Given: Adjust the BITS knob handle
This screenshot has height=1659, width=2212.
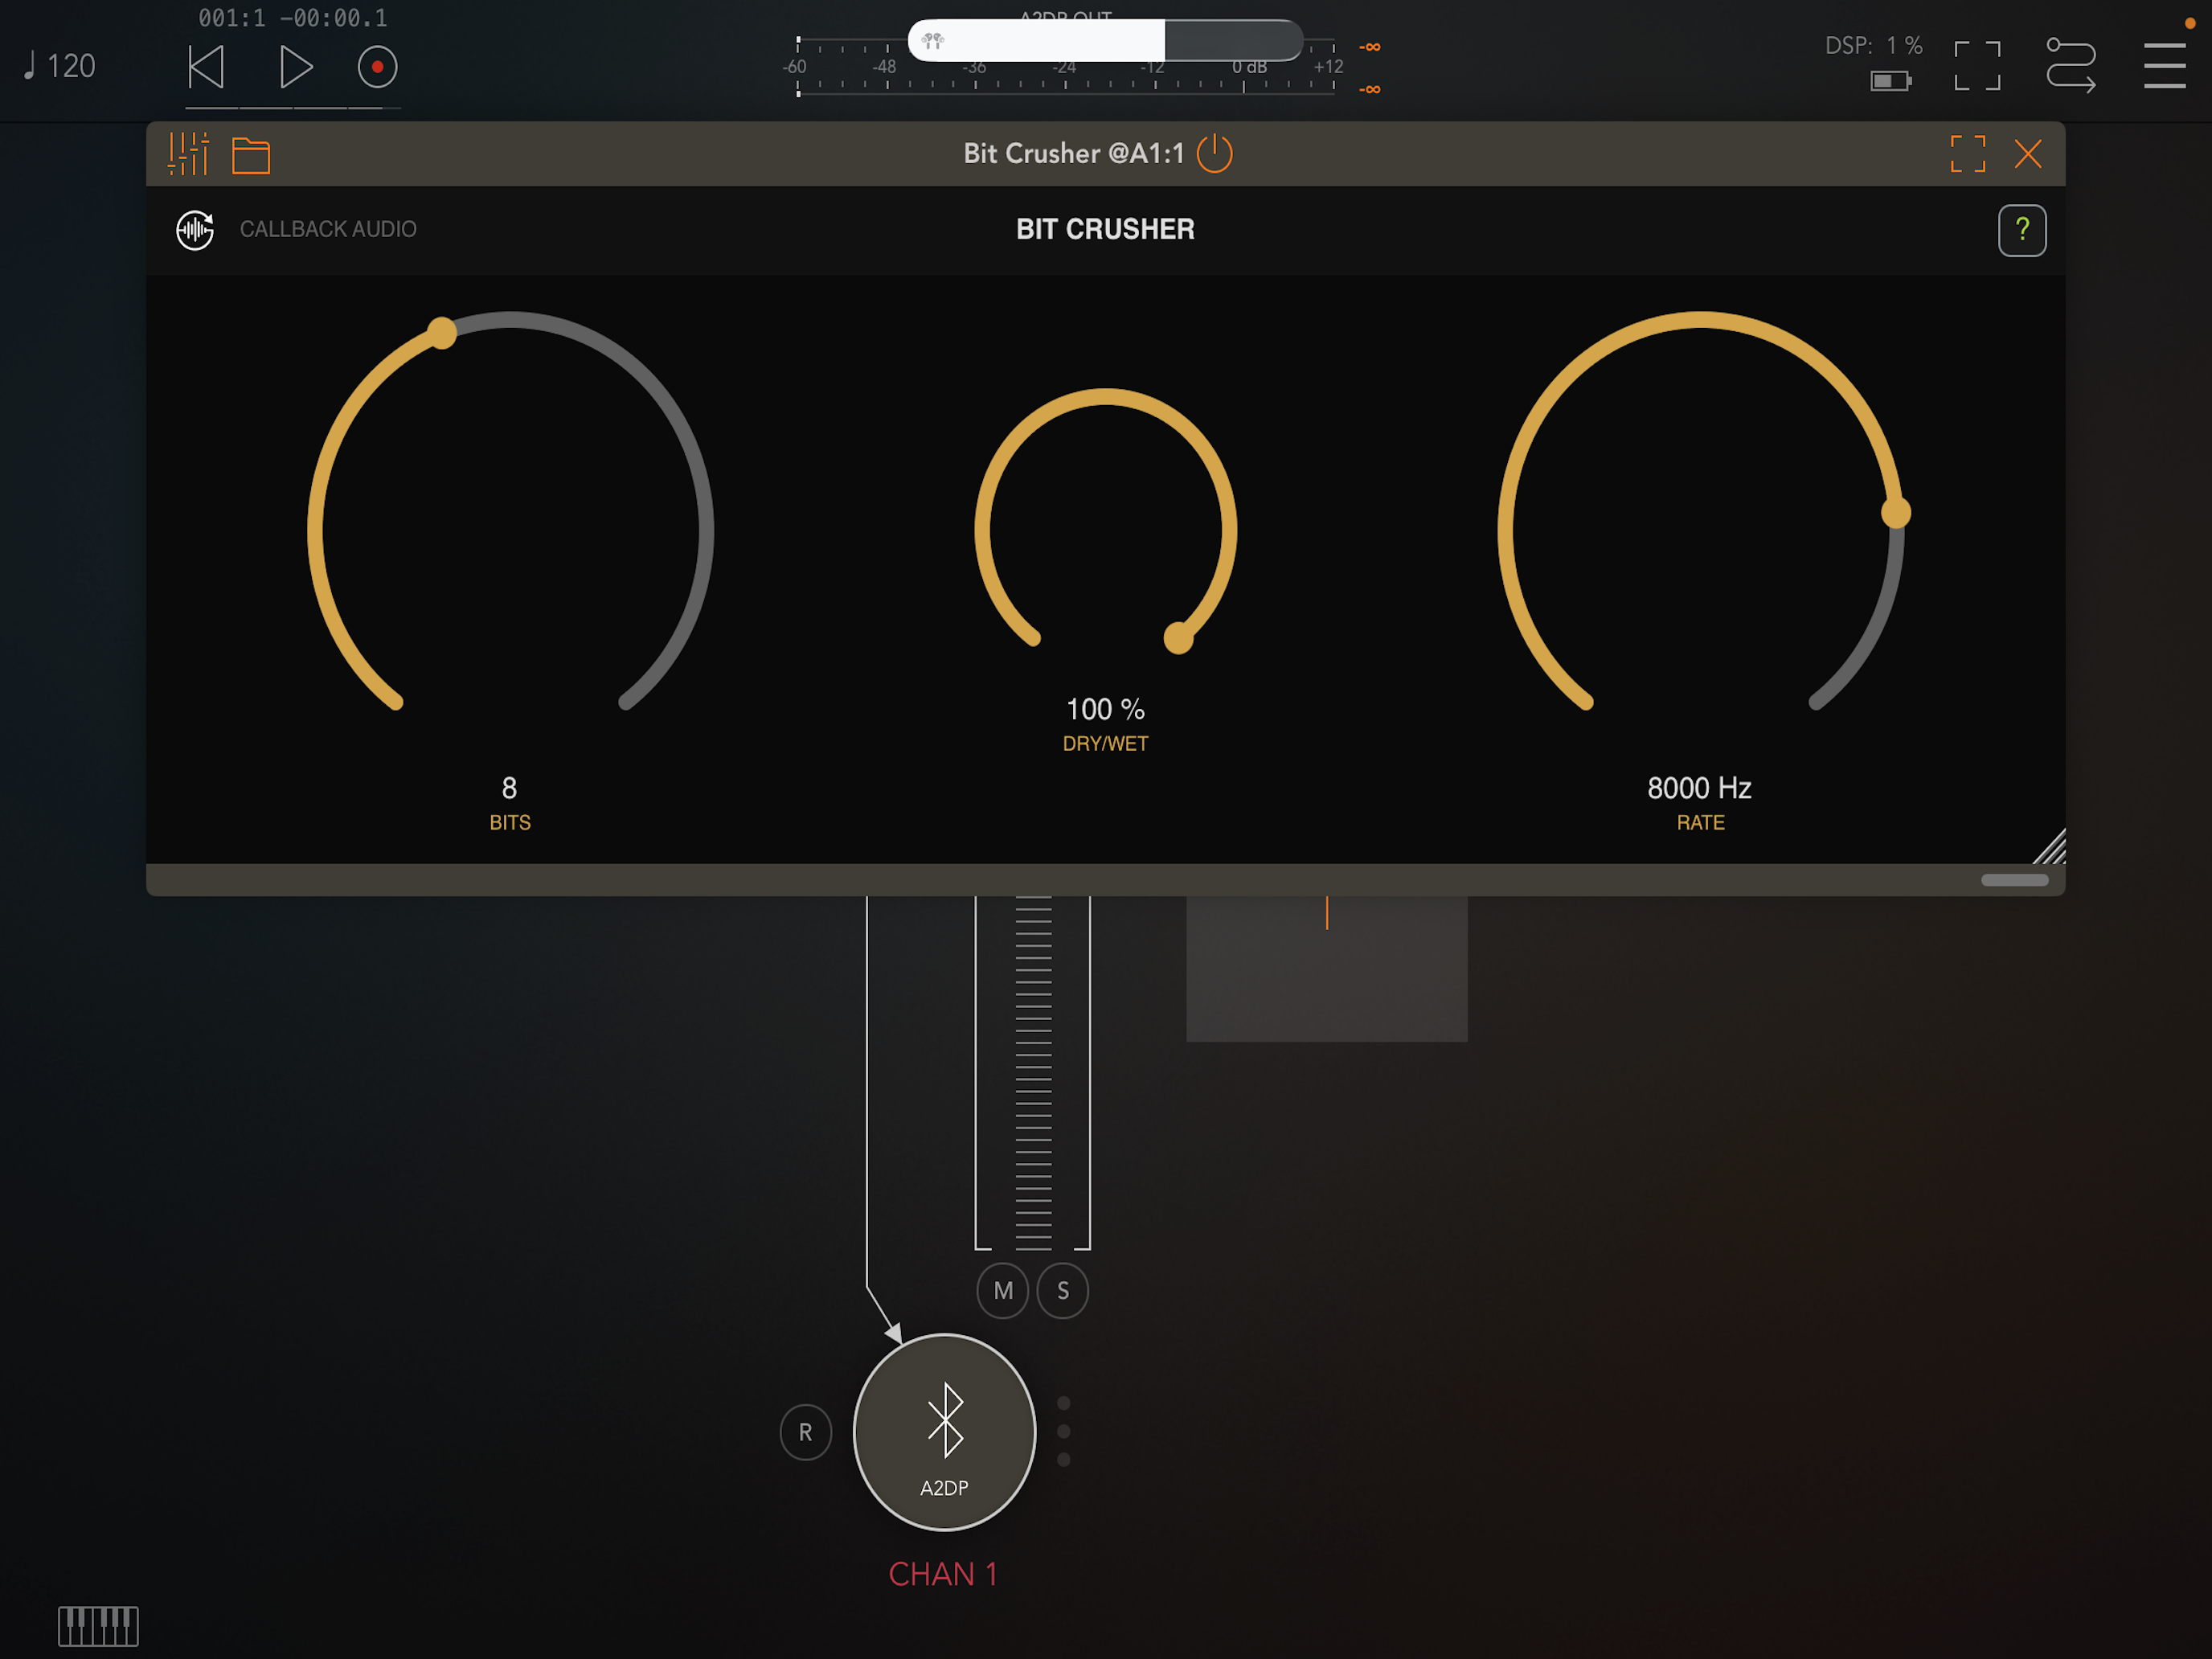Looking at the screenshot, I should tap(442, 333).
